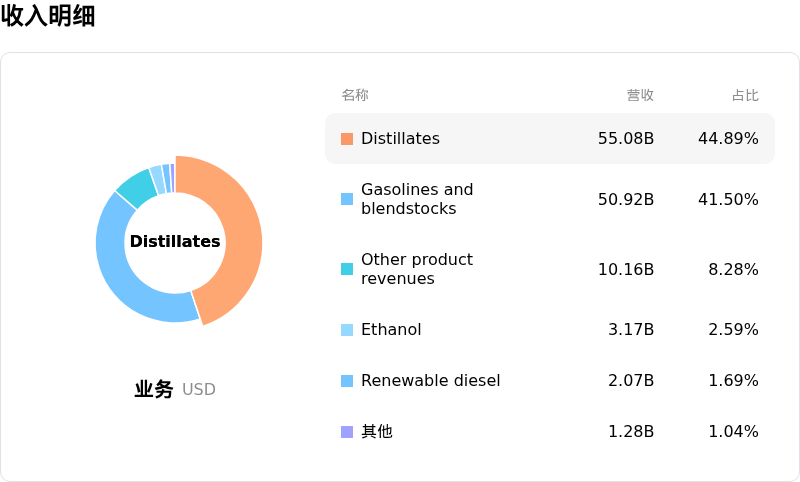The width and height of the screenshot is (800, 482).
Task: Click the Renewable diesel row name
Action: (431, 380)
